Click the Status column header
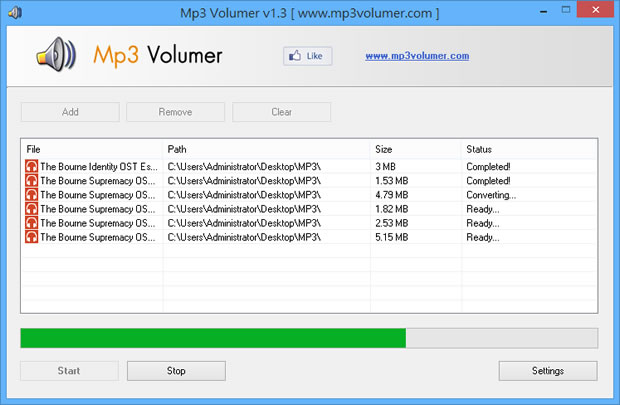Image resolution: width=620 pixels, height=405 pixels. (x=528, y=149)
